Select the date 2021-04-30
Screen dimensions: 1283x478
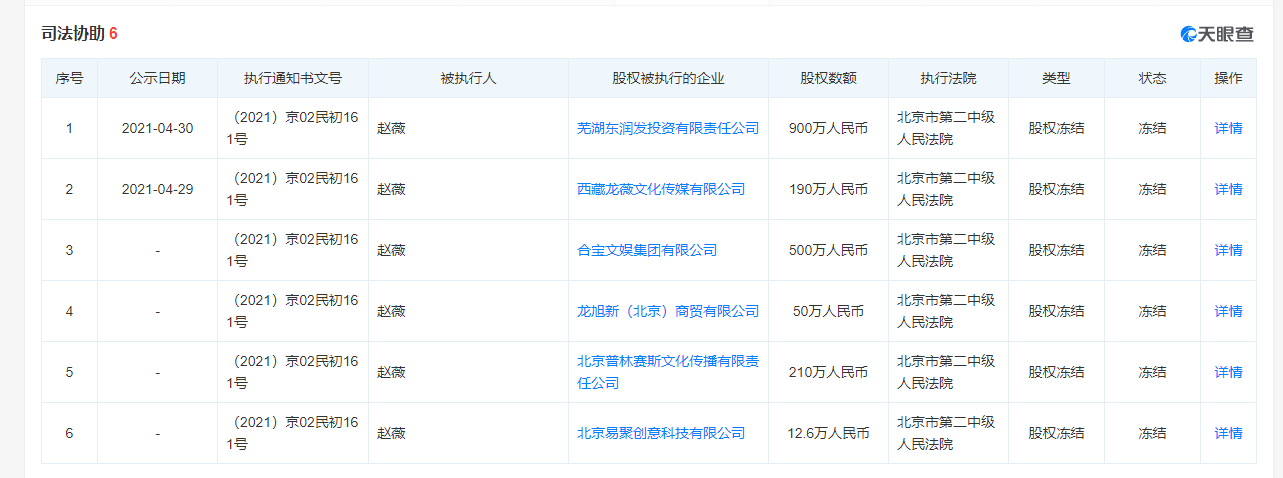(157, 128)
